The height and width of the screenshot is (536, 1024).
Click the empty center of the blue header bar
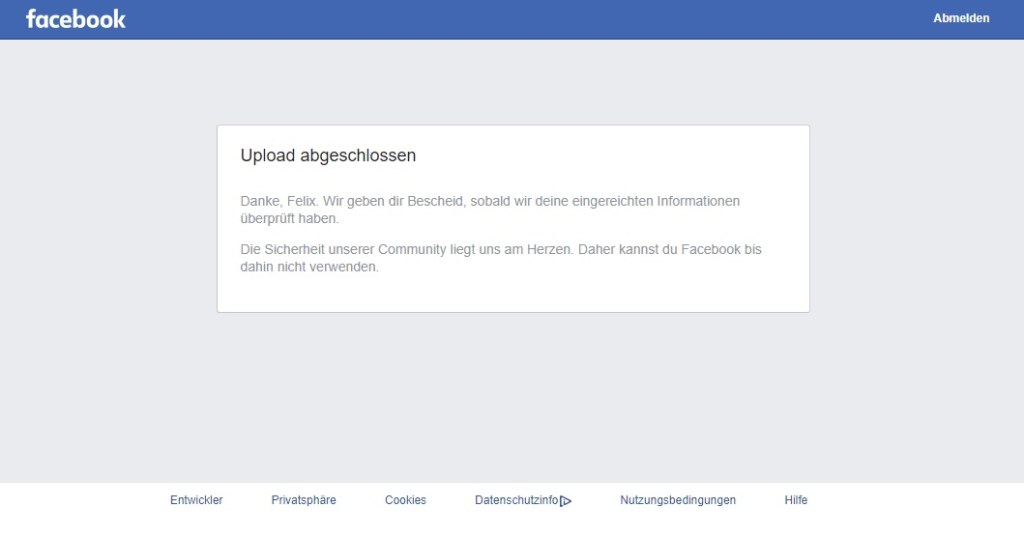[x=512, y=19]
